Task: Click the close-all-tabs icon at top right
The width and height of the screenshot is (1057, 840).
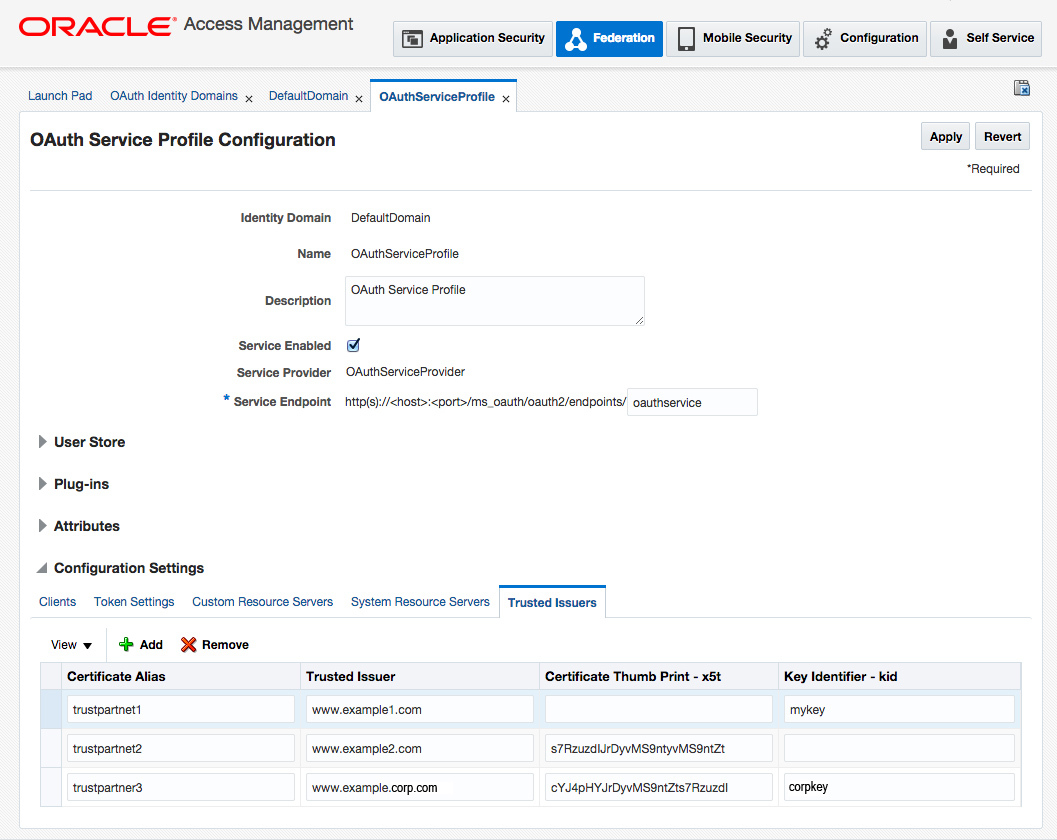Action: pyautogui.click(x=1021, y=88)
